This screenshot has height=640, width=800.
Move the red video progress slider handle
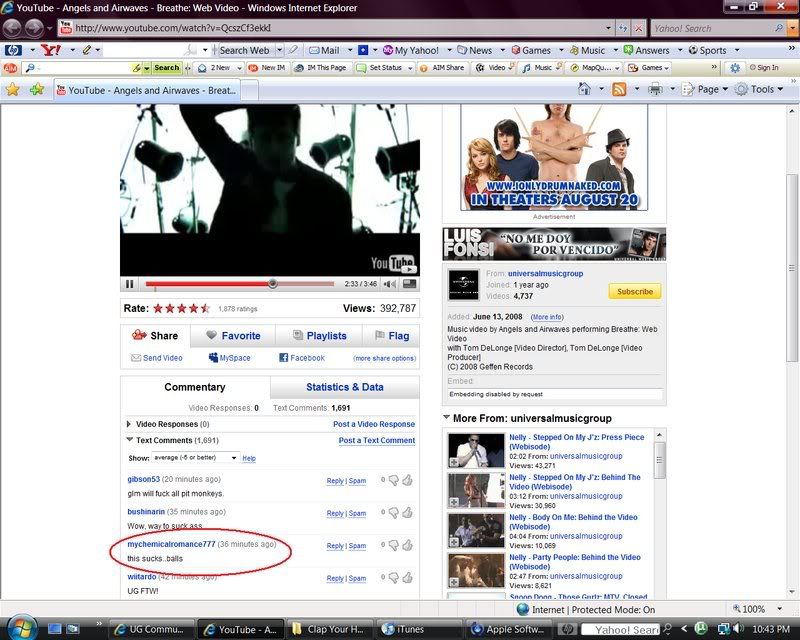tap(272, 284)
